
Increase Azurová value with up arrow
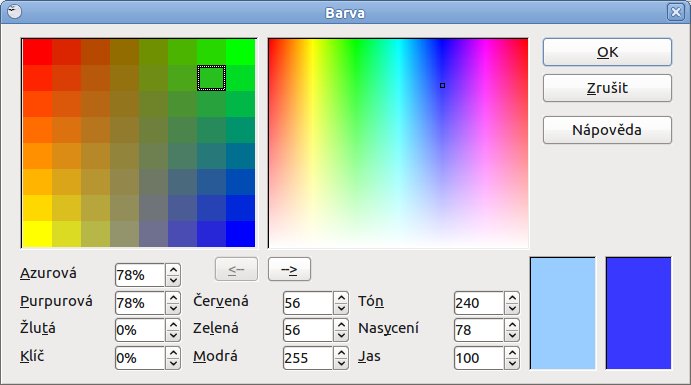tap(173, 270)
